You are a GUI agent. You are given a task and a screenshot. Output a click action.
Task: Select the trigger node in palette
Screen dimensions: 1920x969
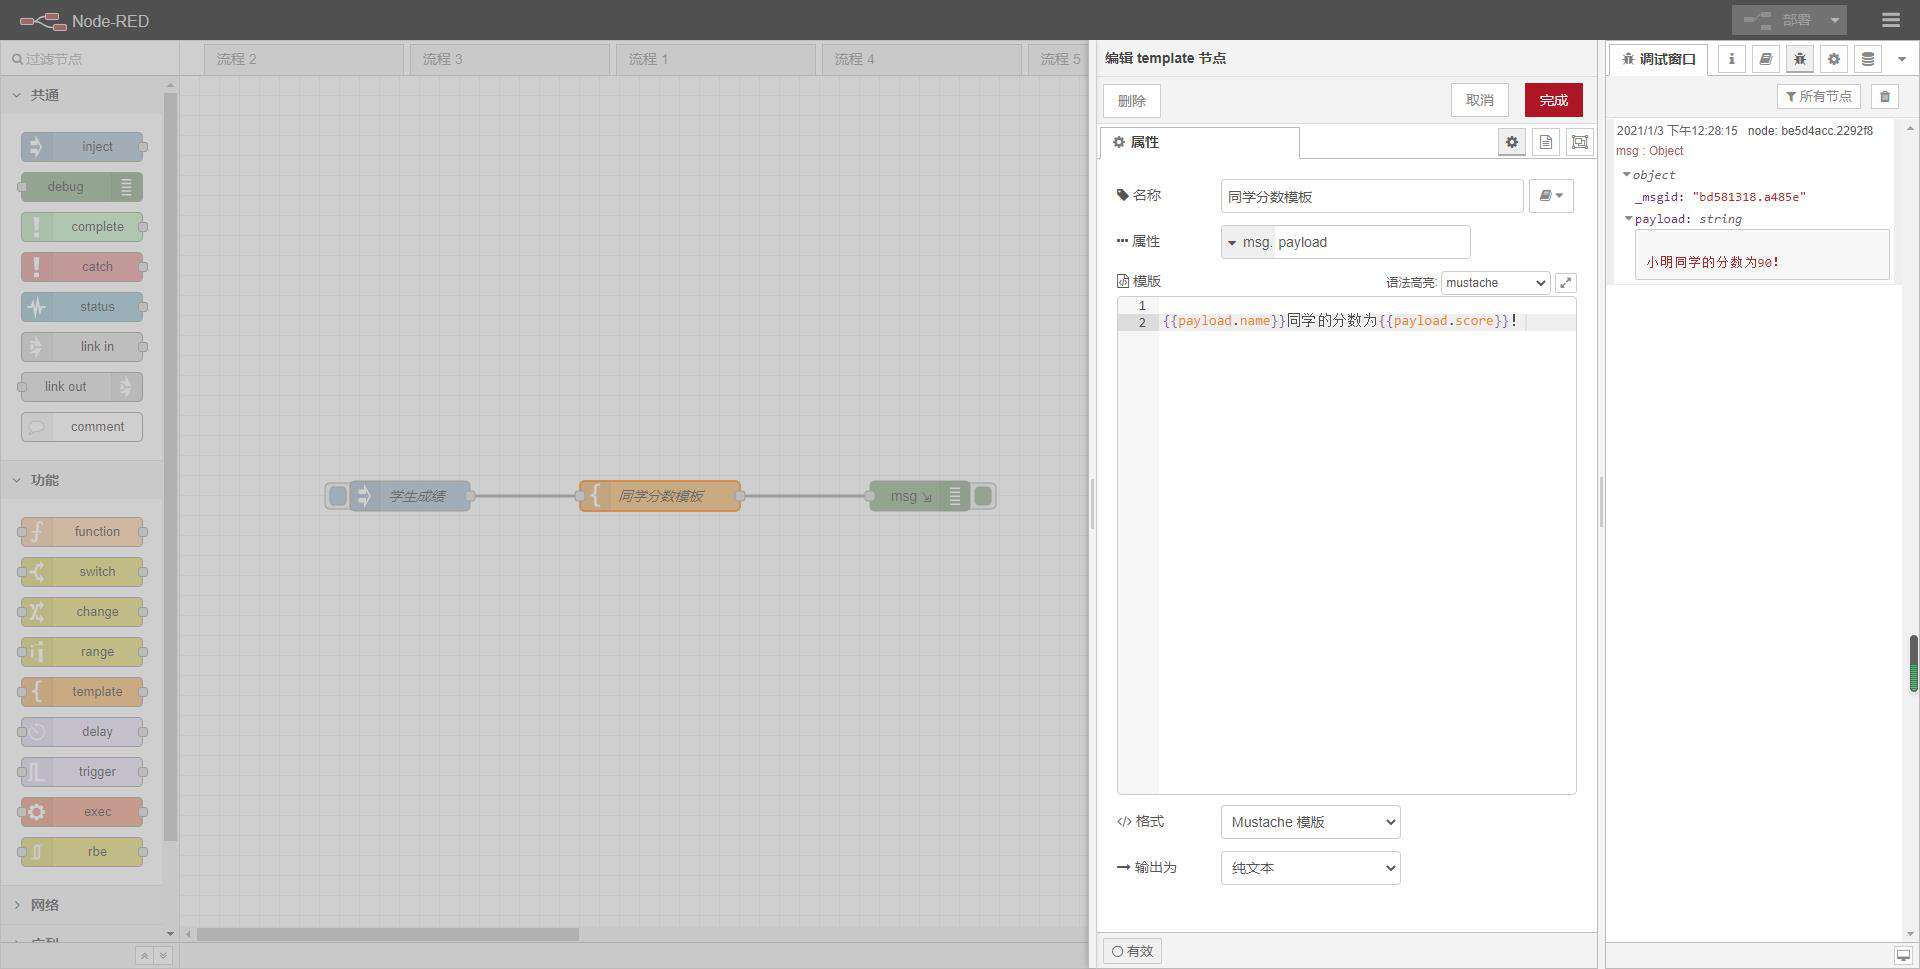[82, 772]
